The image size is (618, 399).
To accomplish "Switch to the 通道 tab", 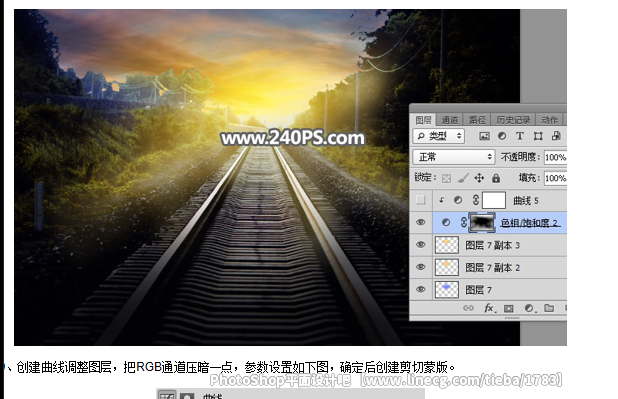I will 449,120.
